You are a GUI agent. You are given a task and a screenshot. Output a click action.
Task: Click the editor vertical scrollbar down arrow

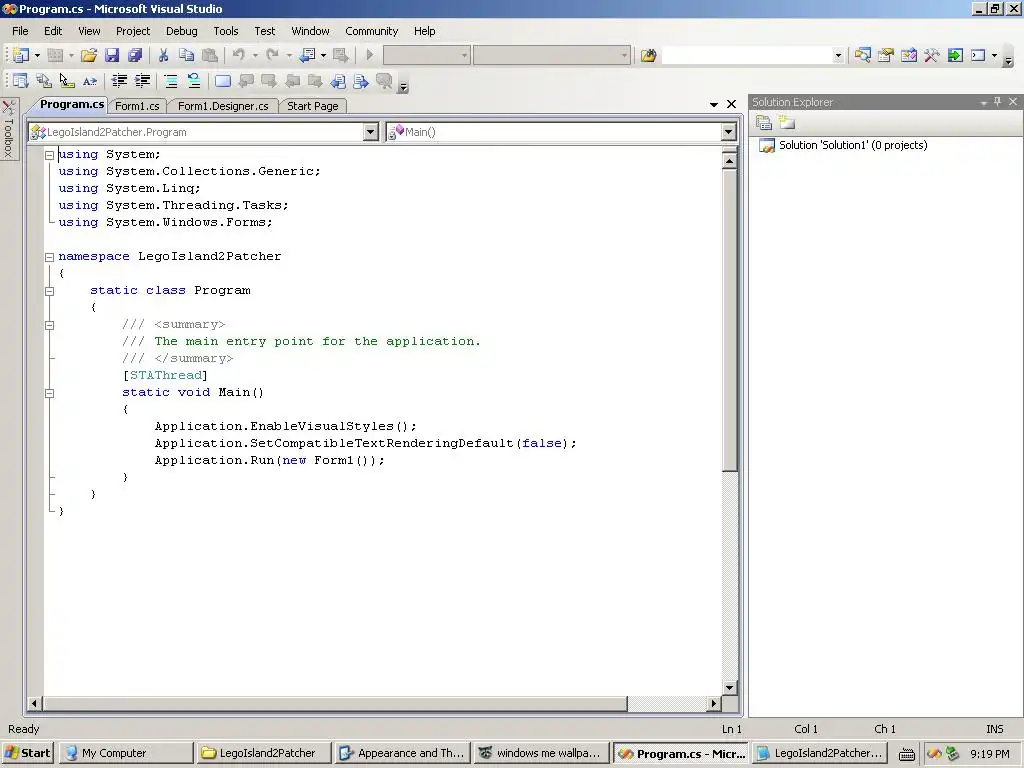[729, 687]
